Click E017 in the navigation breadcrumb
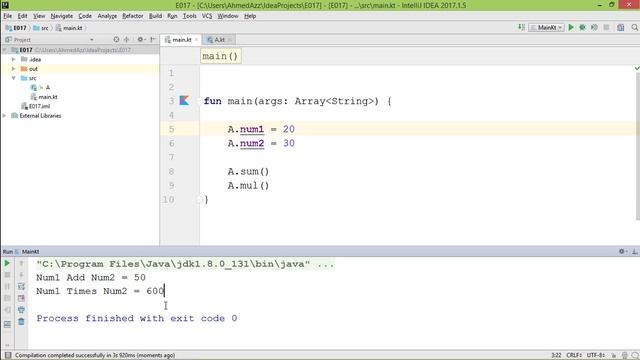The height and width of the screenshot is (360, 640). [16, 28]
